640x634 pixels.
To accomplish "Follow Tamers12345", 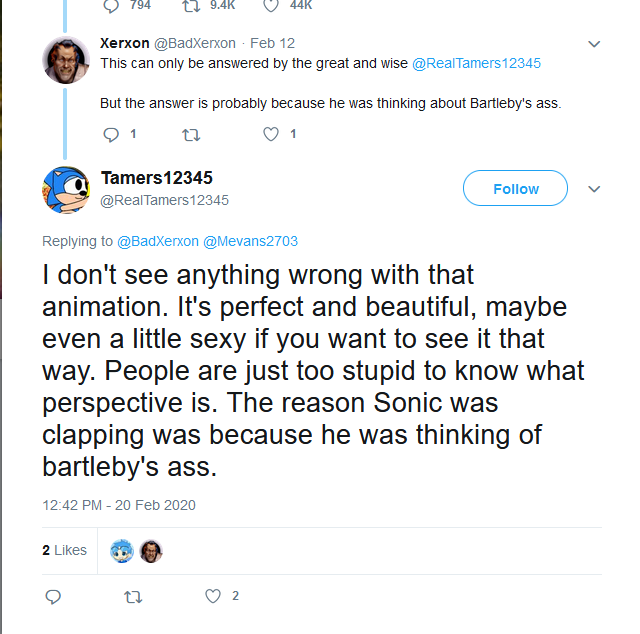I will pyautogui.click(x=515, y=189).
